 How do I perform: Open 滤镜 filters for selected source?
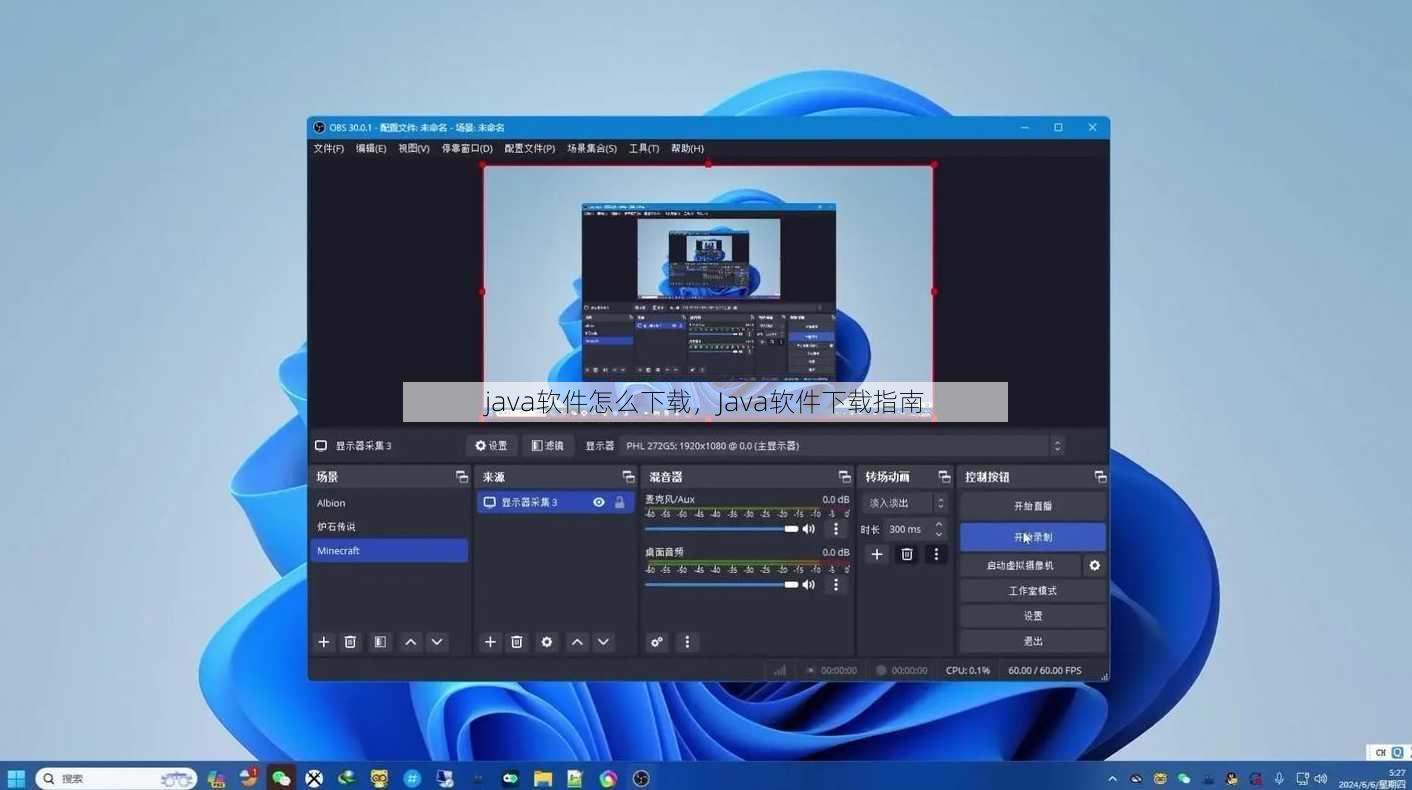click(x=548, y=446)
